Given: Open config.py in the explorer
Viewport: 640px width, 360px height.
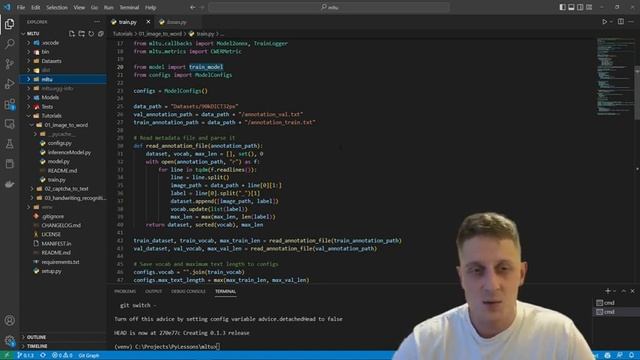Looking at the screenshot, I should (60, 143).
